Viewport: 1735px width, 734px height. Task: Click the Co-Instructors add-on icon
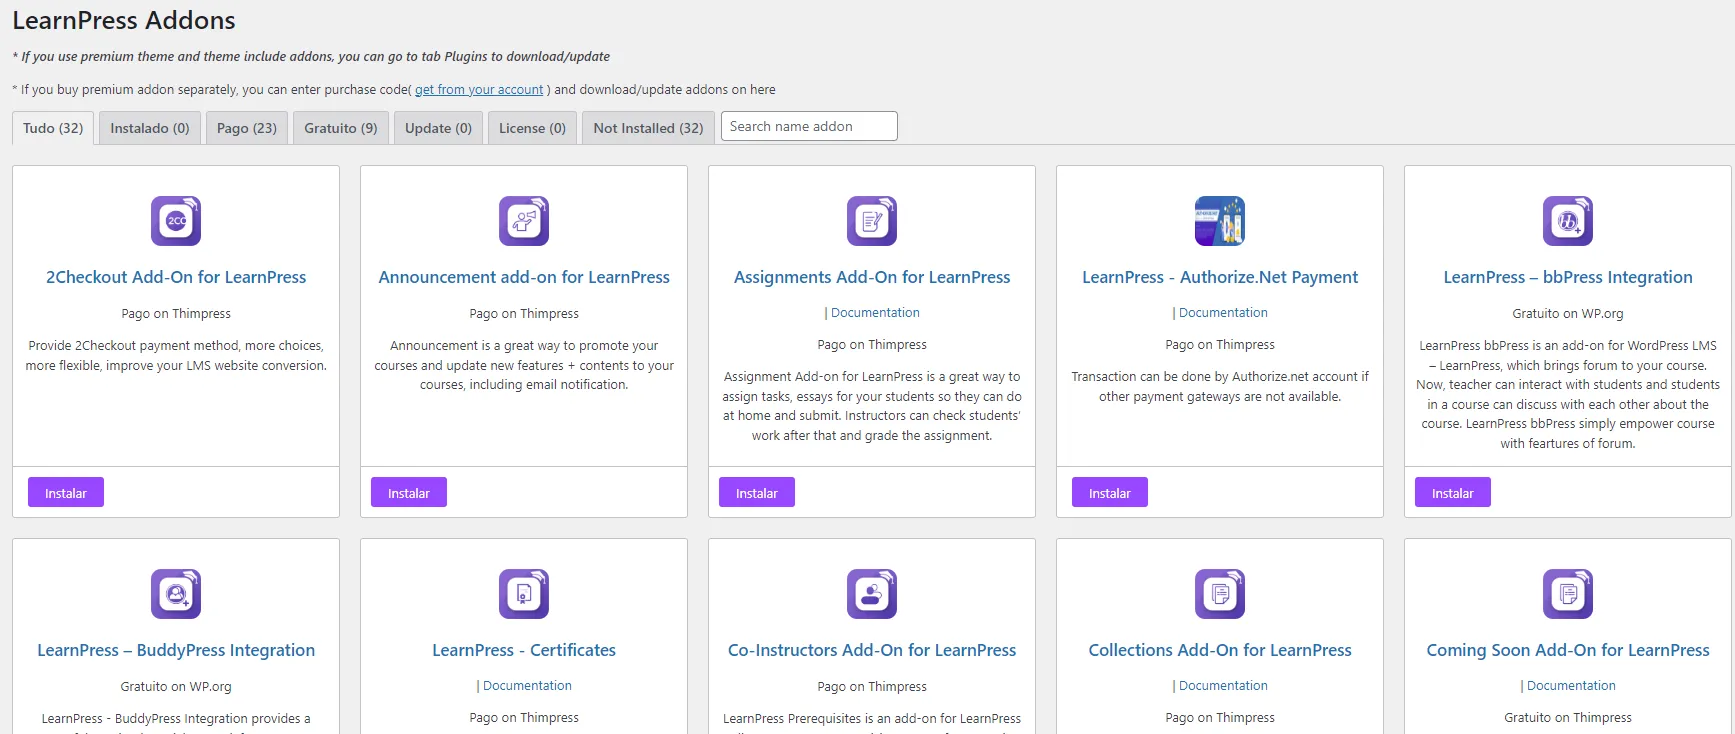coord(872,594)
